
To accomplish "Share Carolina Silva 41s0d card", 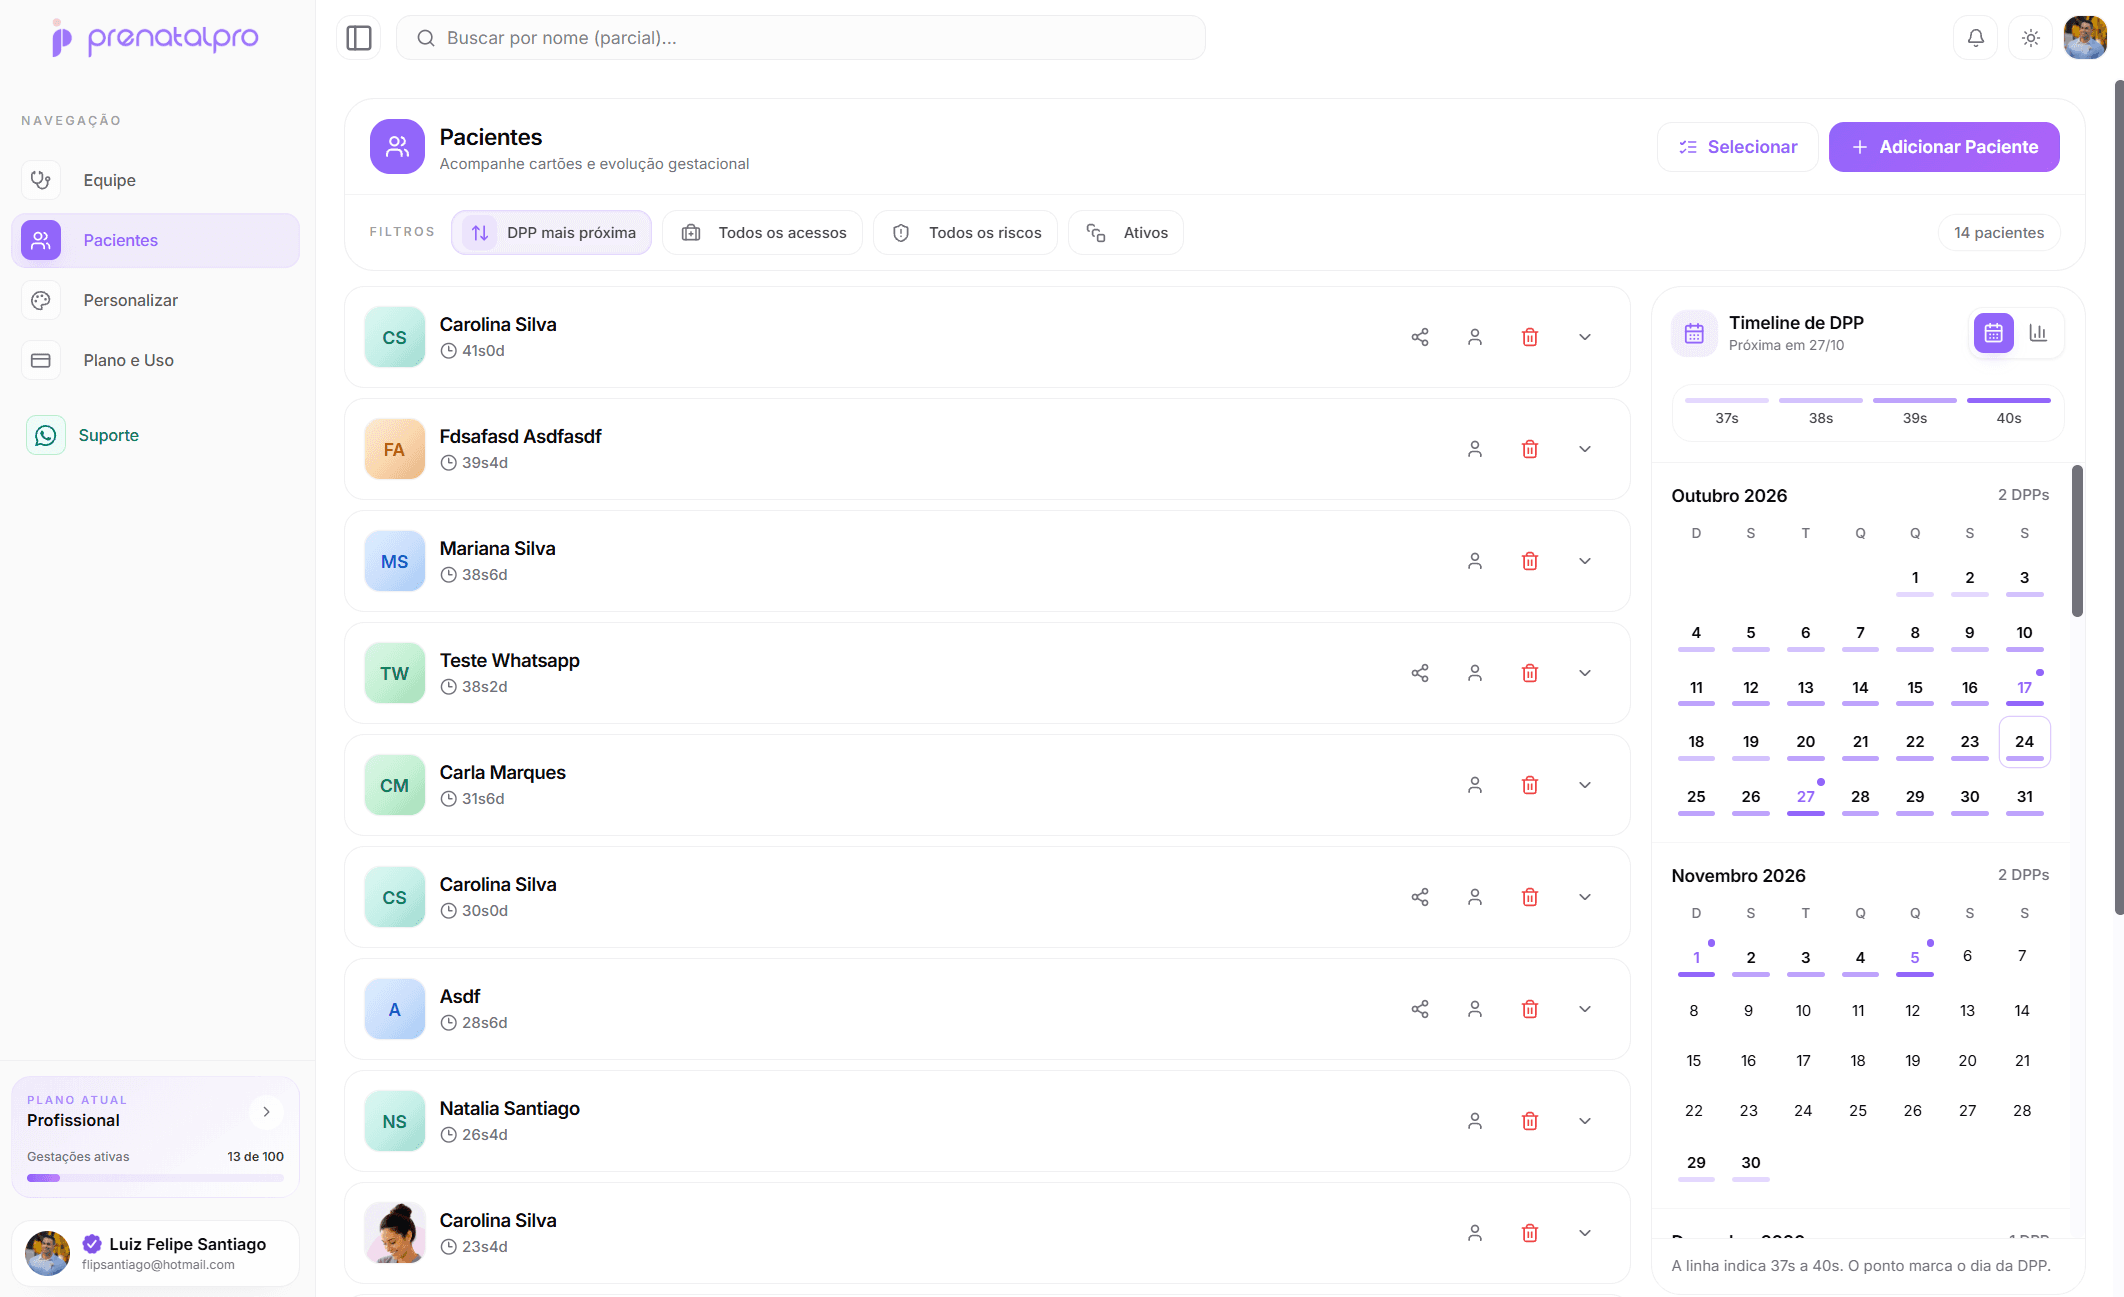I will point(1420,337).
